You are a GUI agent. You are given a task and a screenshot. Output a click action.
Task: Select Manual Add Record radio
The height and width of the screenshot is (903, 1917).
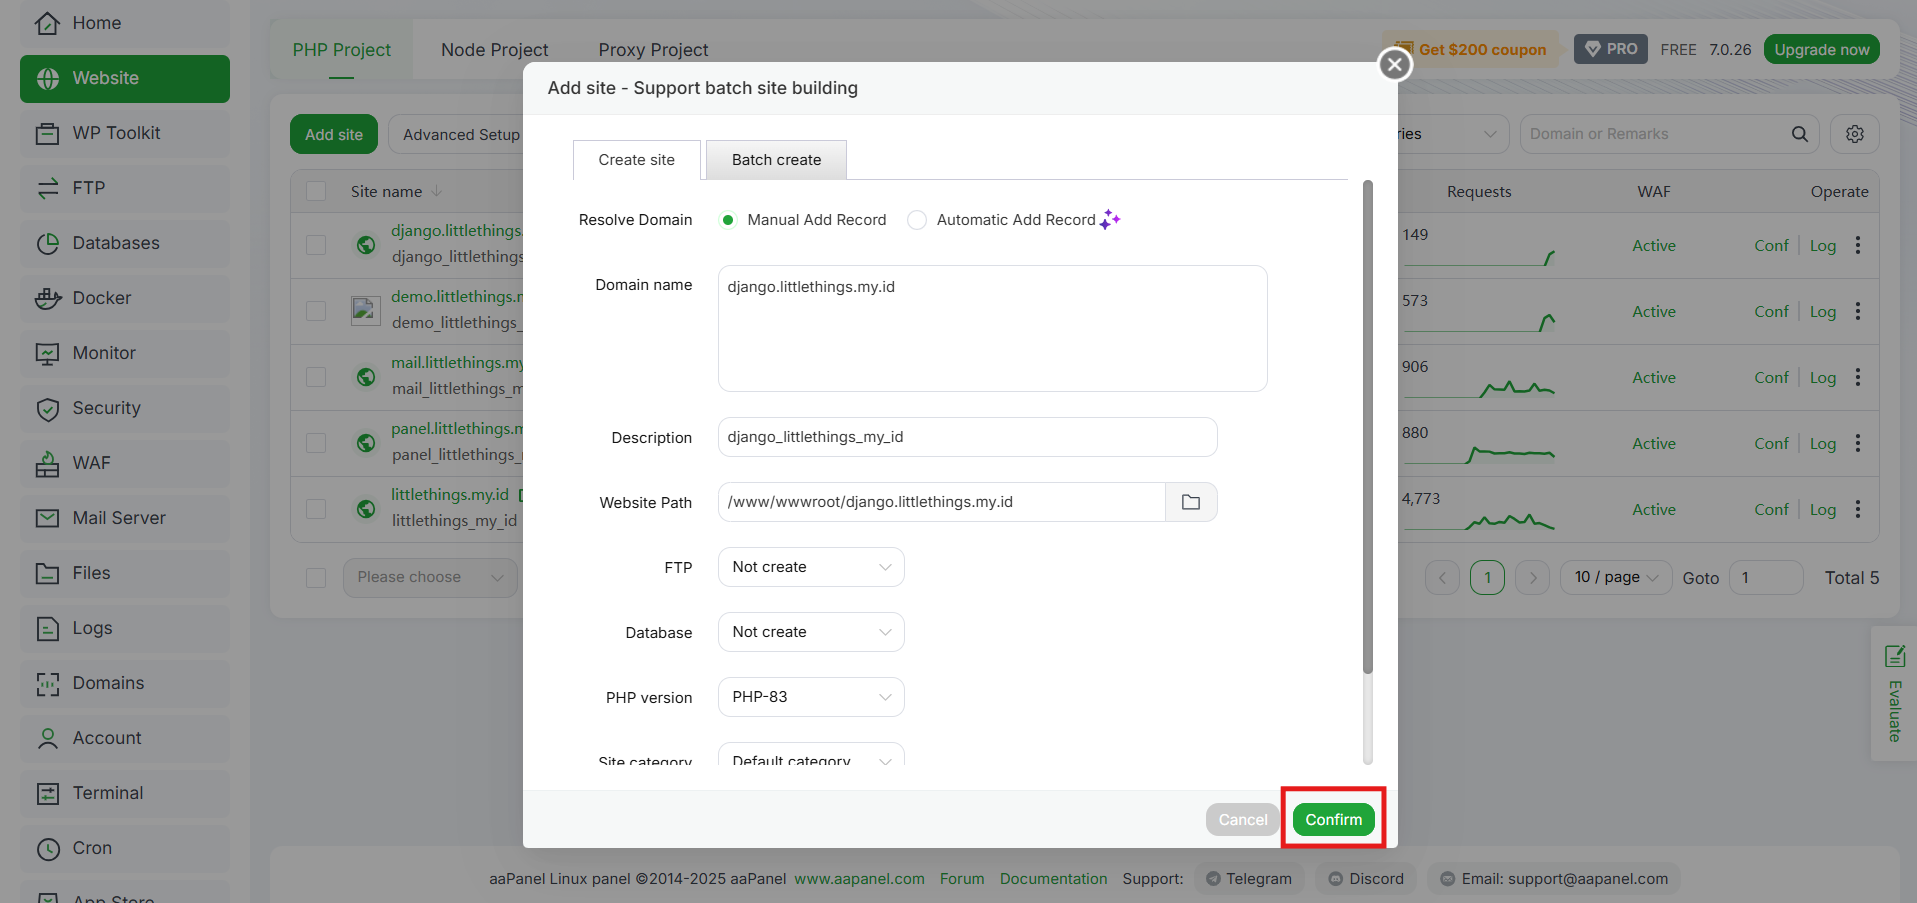tap(728, 220)
